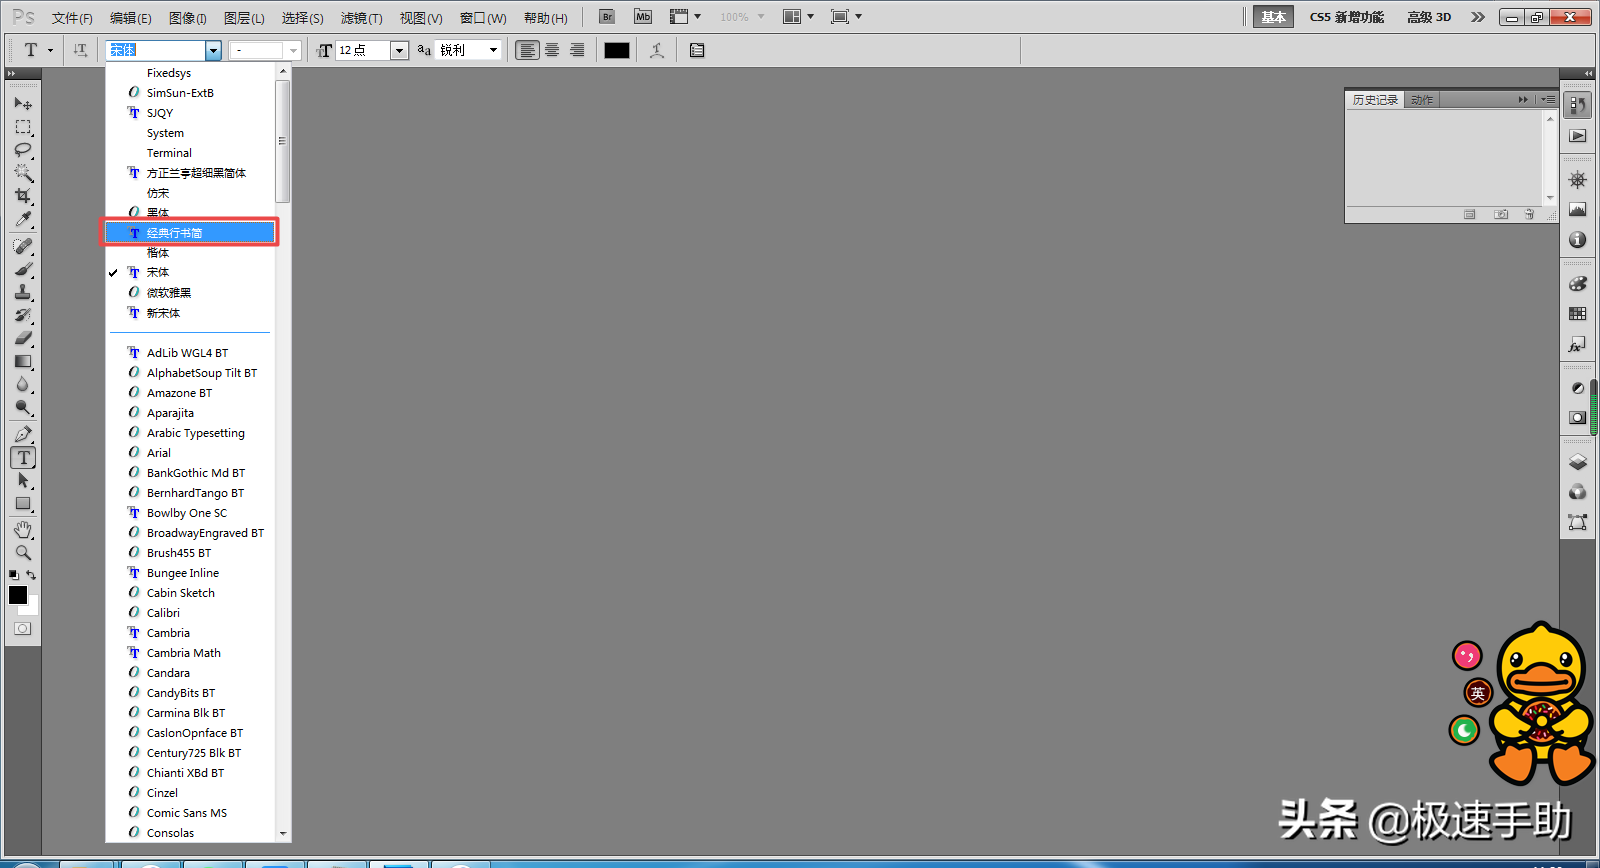Toggle right text alignment
Viewport: 1600px width, 868px height.
click(577, 50)
